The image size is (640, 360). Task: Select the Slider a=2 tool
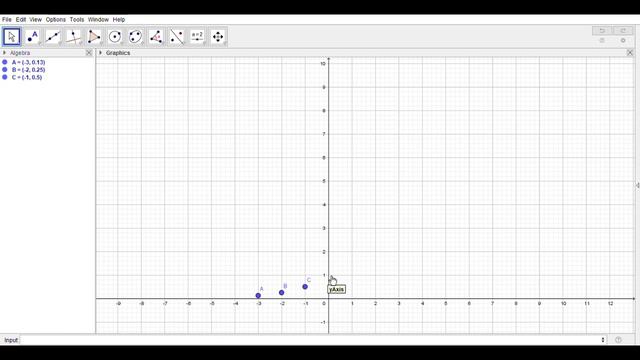coord(198,37)
